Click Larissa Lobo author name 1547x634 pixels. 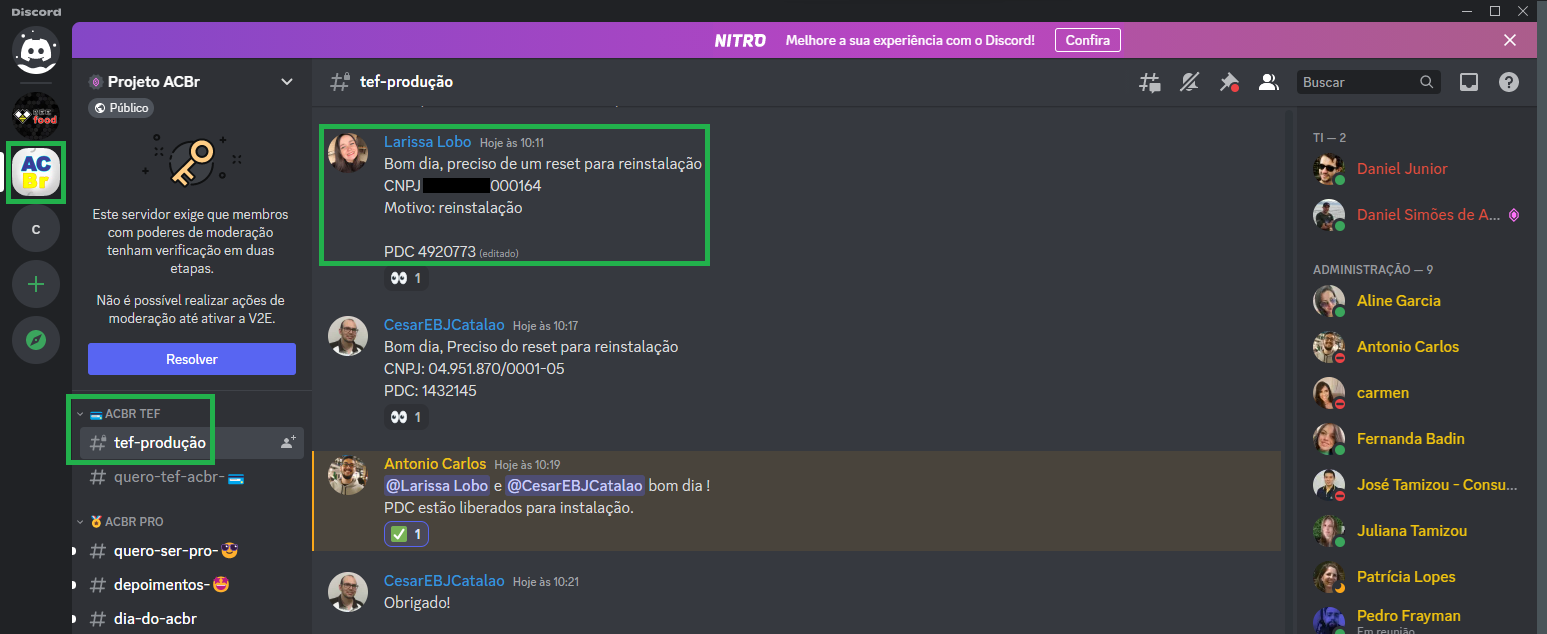click(x=428, y=142)
